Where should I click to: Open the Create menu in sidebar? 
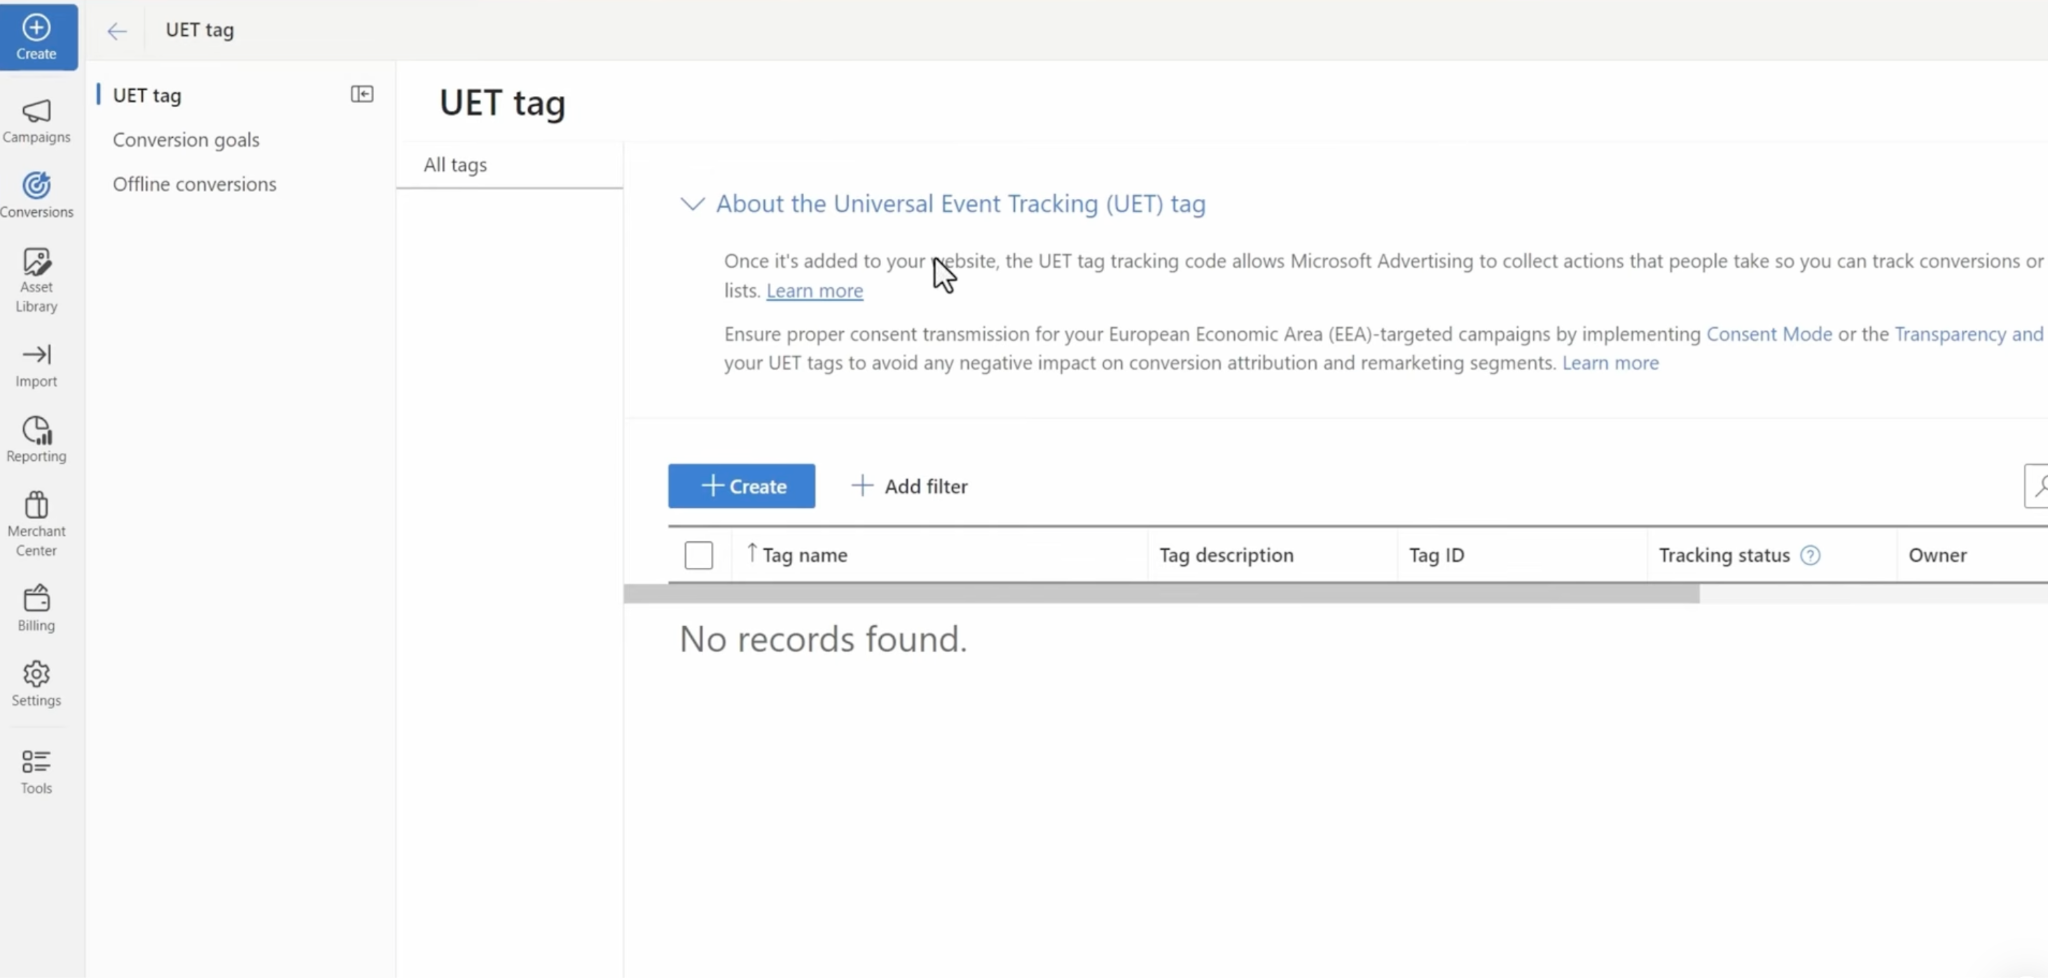(37, 36)
